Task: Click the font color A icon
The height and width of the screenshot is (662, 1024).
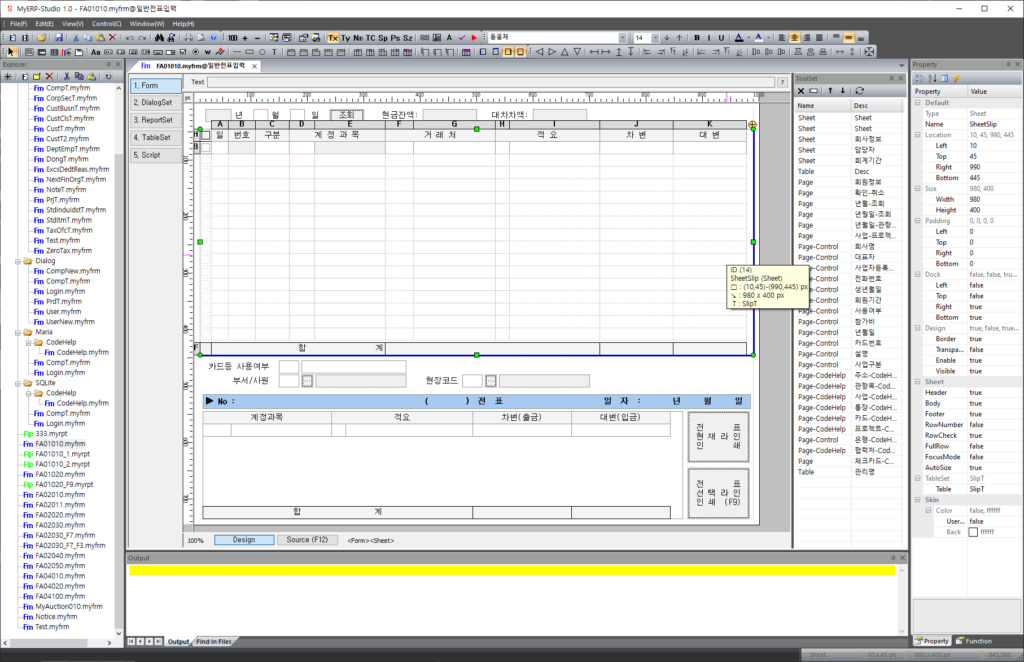Action: click(739, 38)
